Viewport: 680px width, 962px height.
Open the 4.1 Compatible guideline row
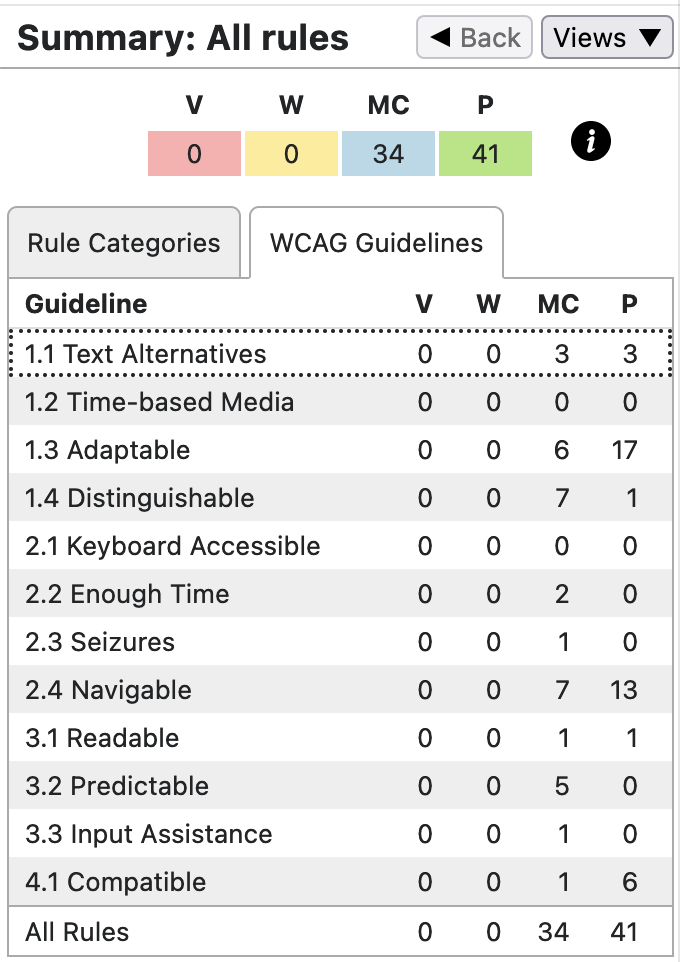click(116, 882)
